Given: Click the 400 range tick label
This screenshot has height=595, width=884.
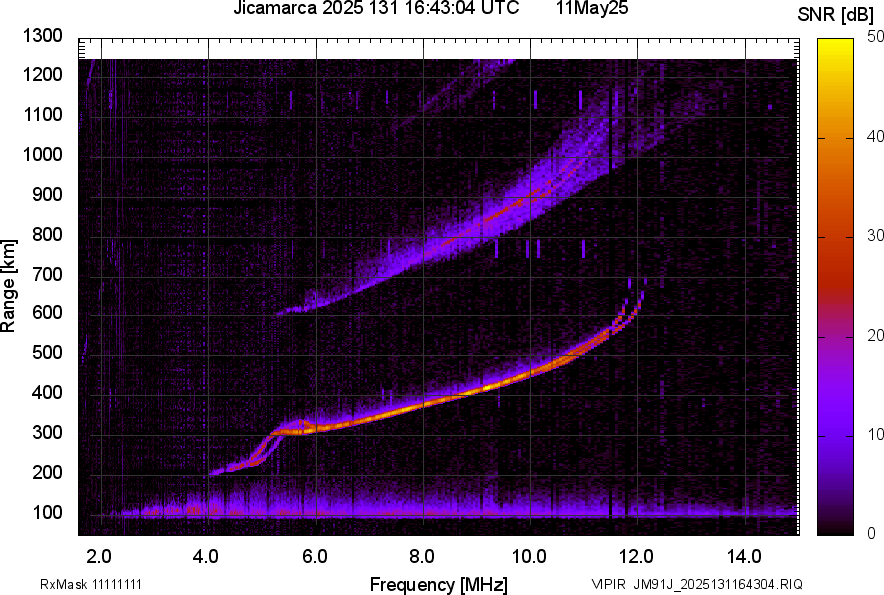Looking at the screenshot, I should point(47,393).
